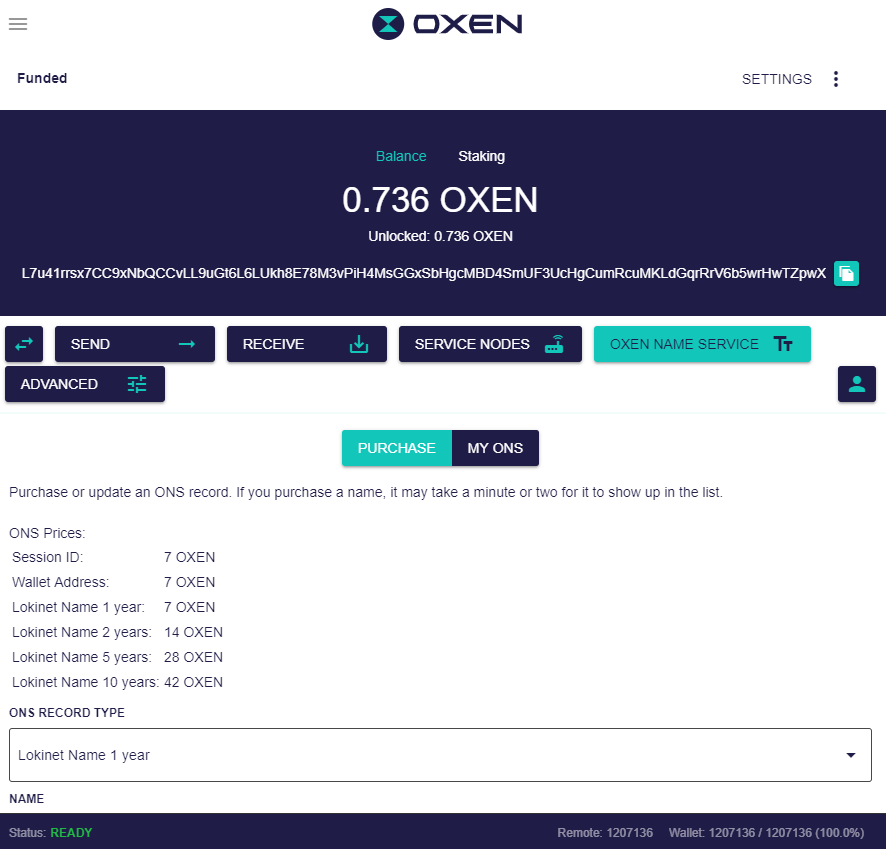This screenshot has width=886, height=849.
Task: Open Settings
Action: (776, 79)
